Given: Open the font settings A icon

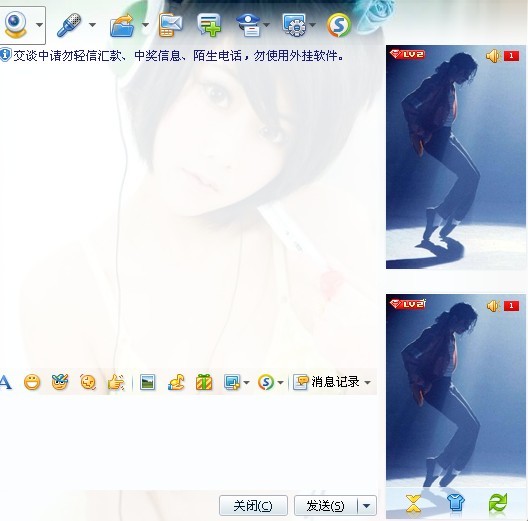Looking at the screenshot, I should tap(5, 383).
